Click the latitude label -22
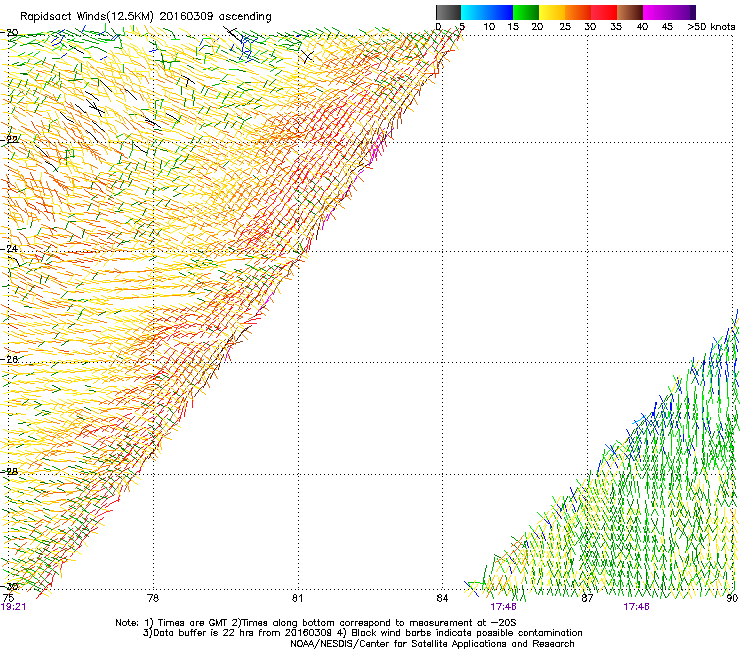This screenshot has height=650, width=740. pyautogui.click(x=10, y=140)
